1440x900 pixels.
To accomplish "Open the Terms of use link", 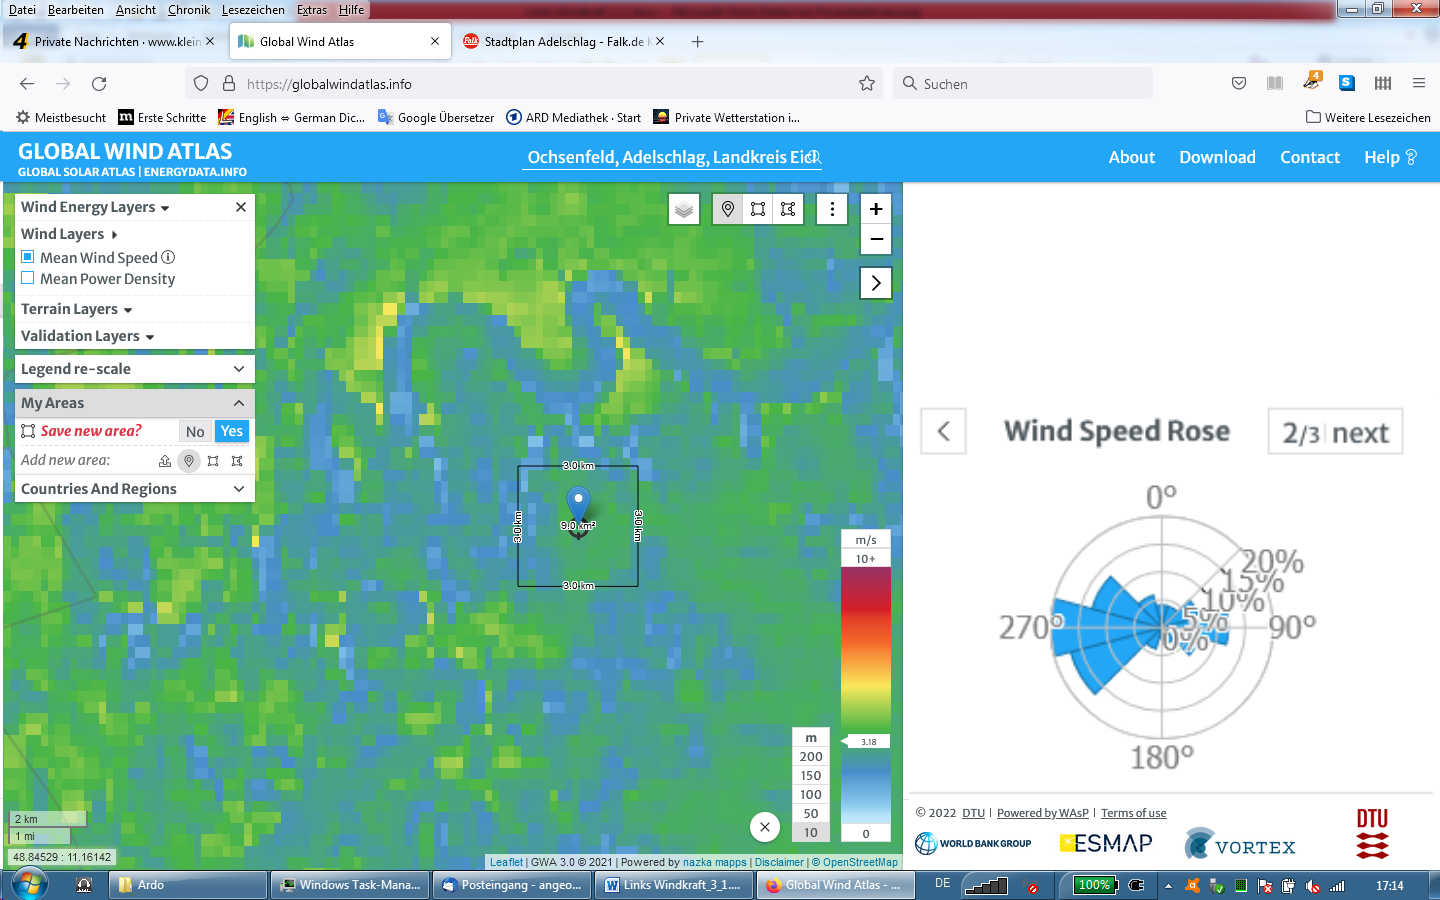I will click(1133, 813).
